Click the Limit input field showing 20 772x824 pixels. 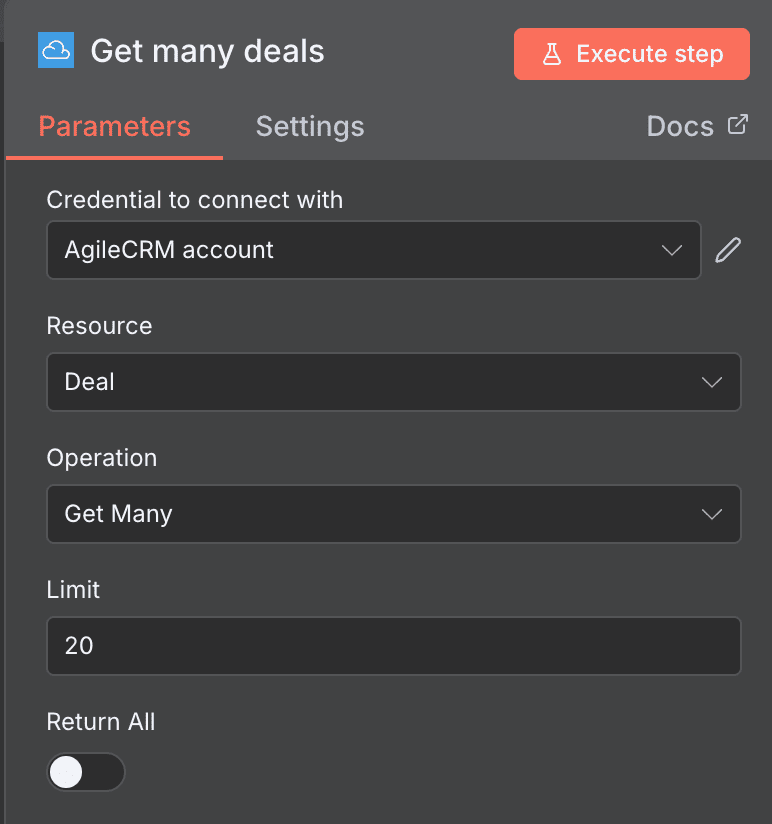(393, 646)
